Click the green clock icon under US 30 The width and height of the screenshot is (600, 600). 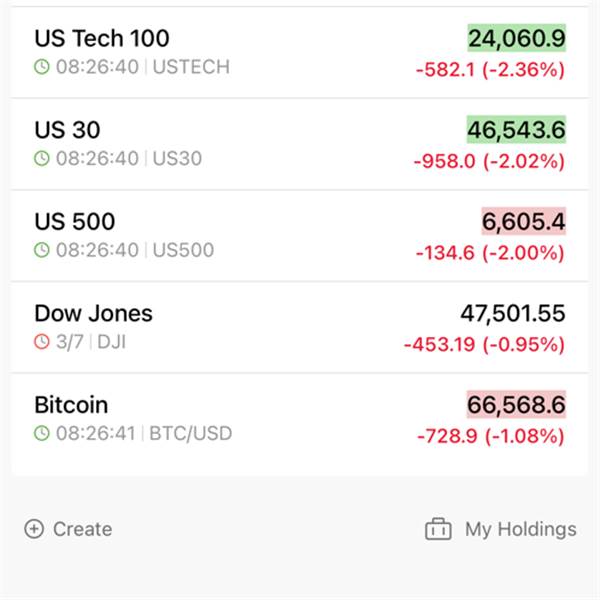click(x=42, y=158)
